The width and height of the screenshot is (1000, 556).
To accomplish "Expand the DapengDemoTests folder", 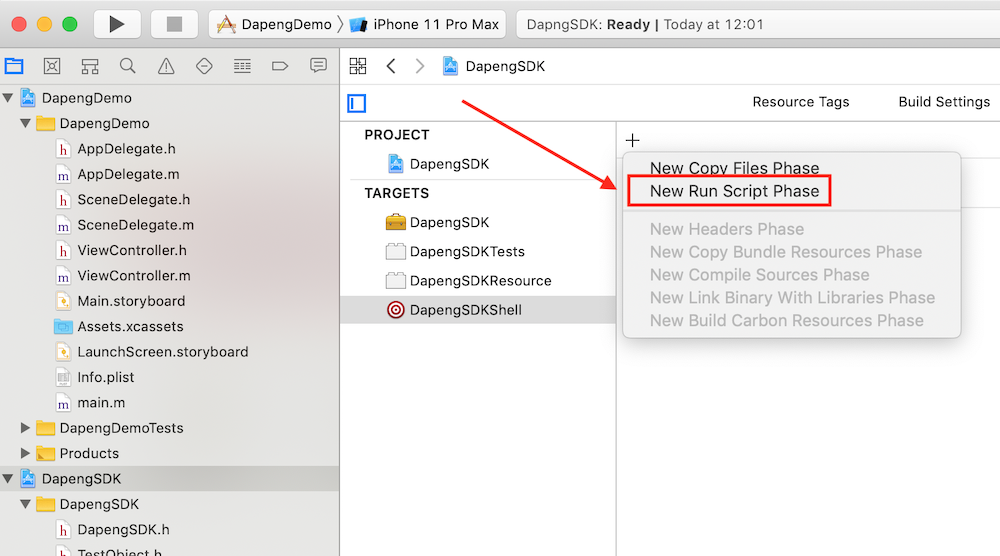I will (x=26, y=428).
